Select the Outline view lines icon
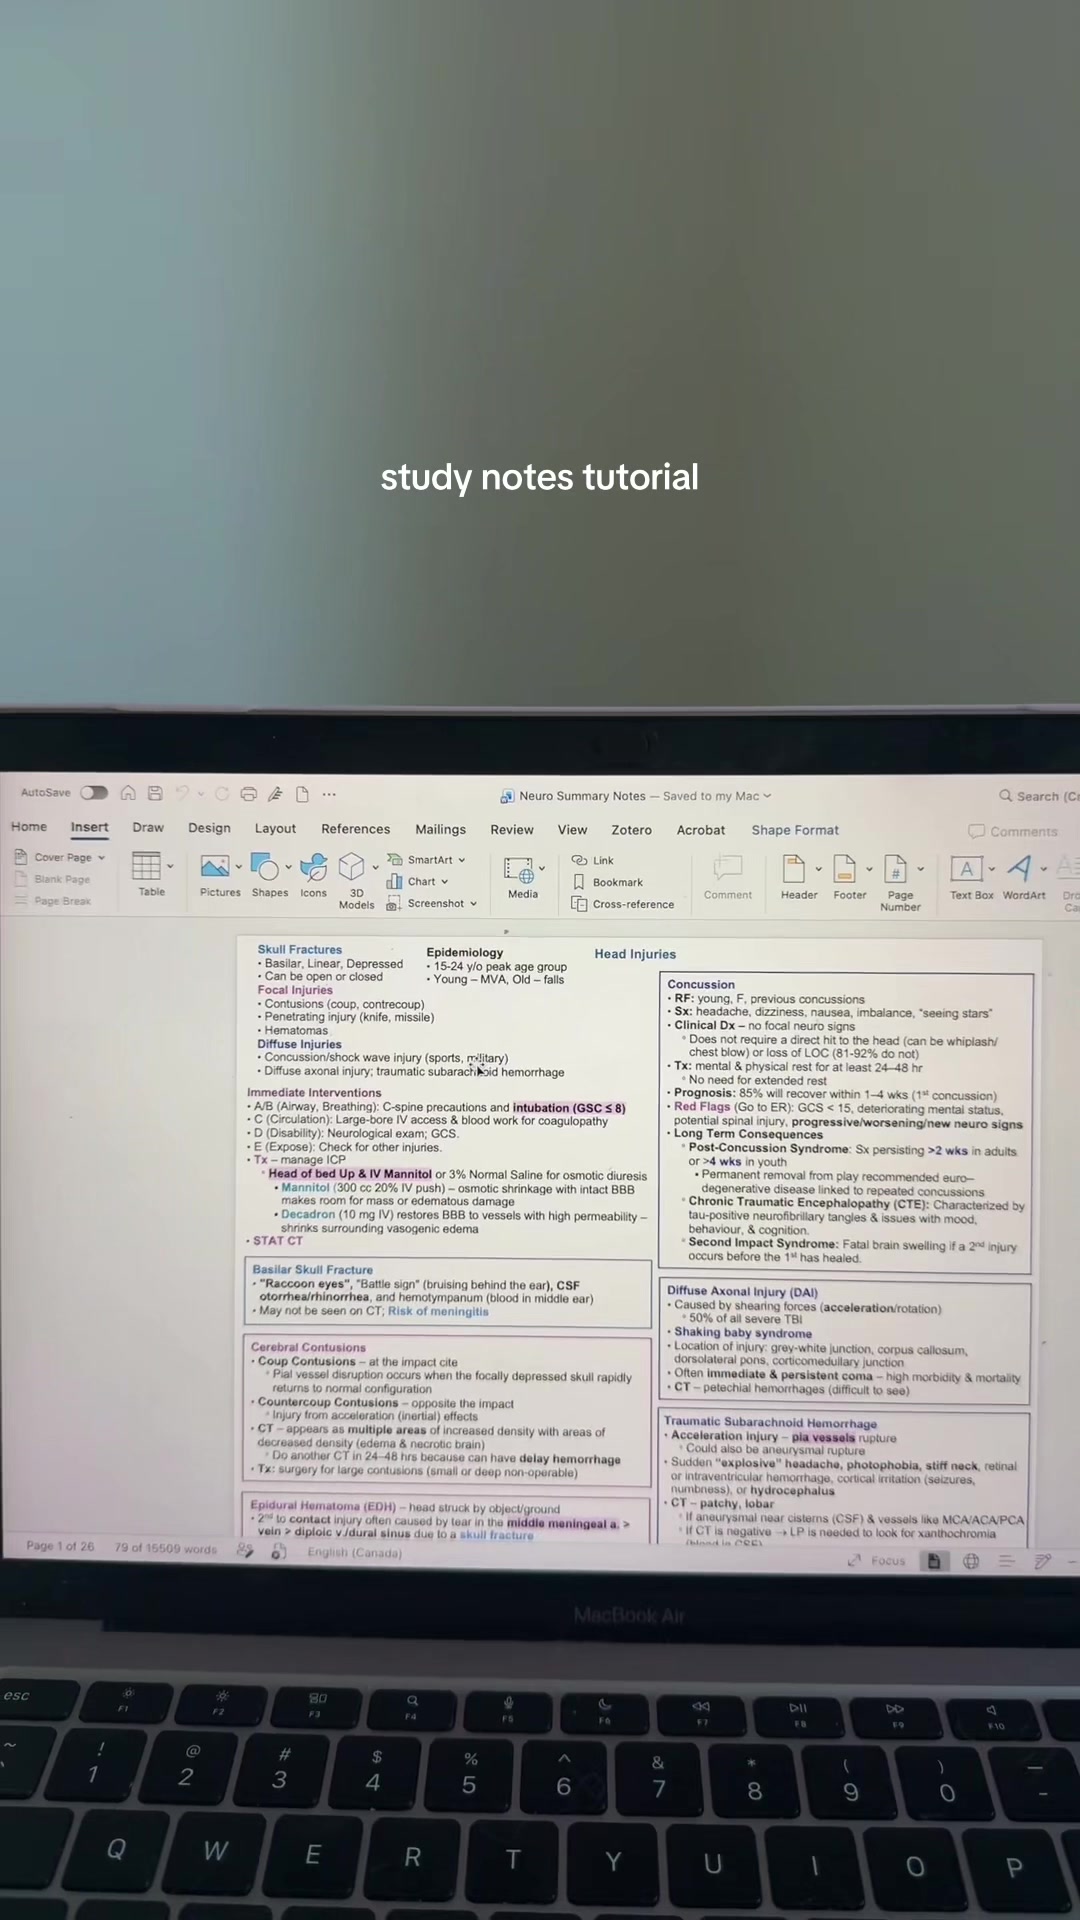 pyautogui.click(x=1007, y=1561)
